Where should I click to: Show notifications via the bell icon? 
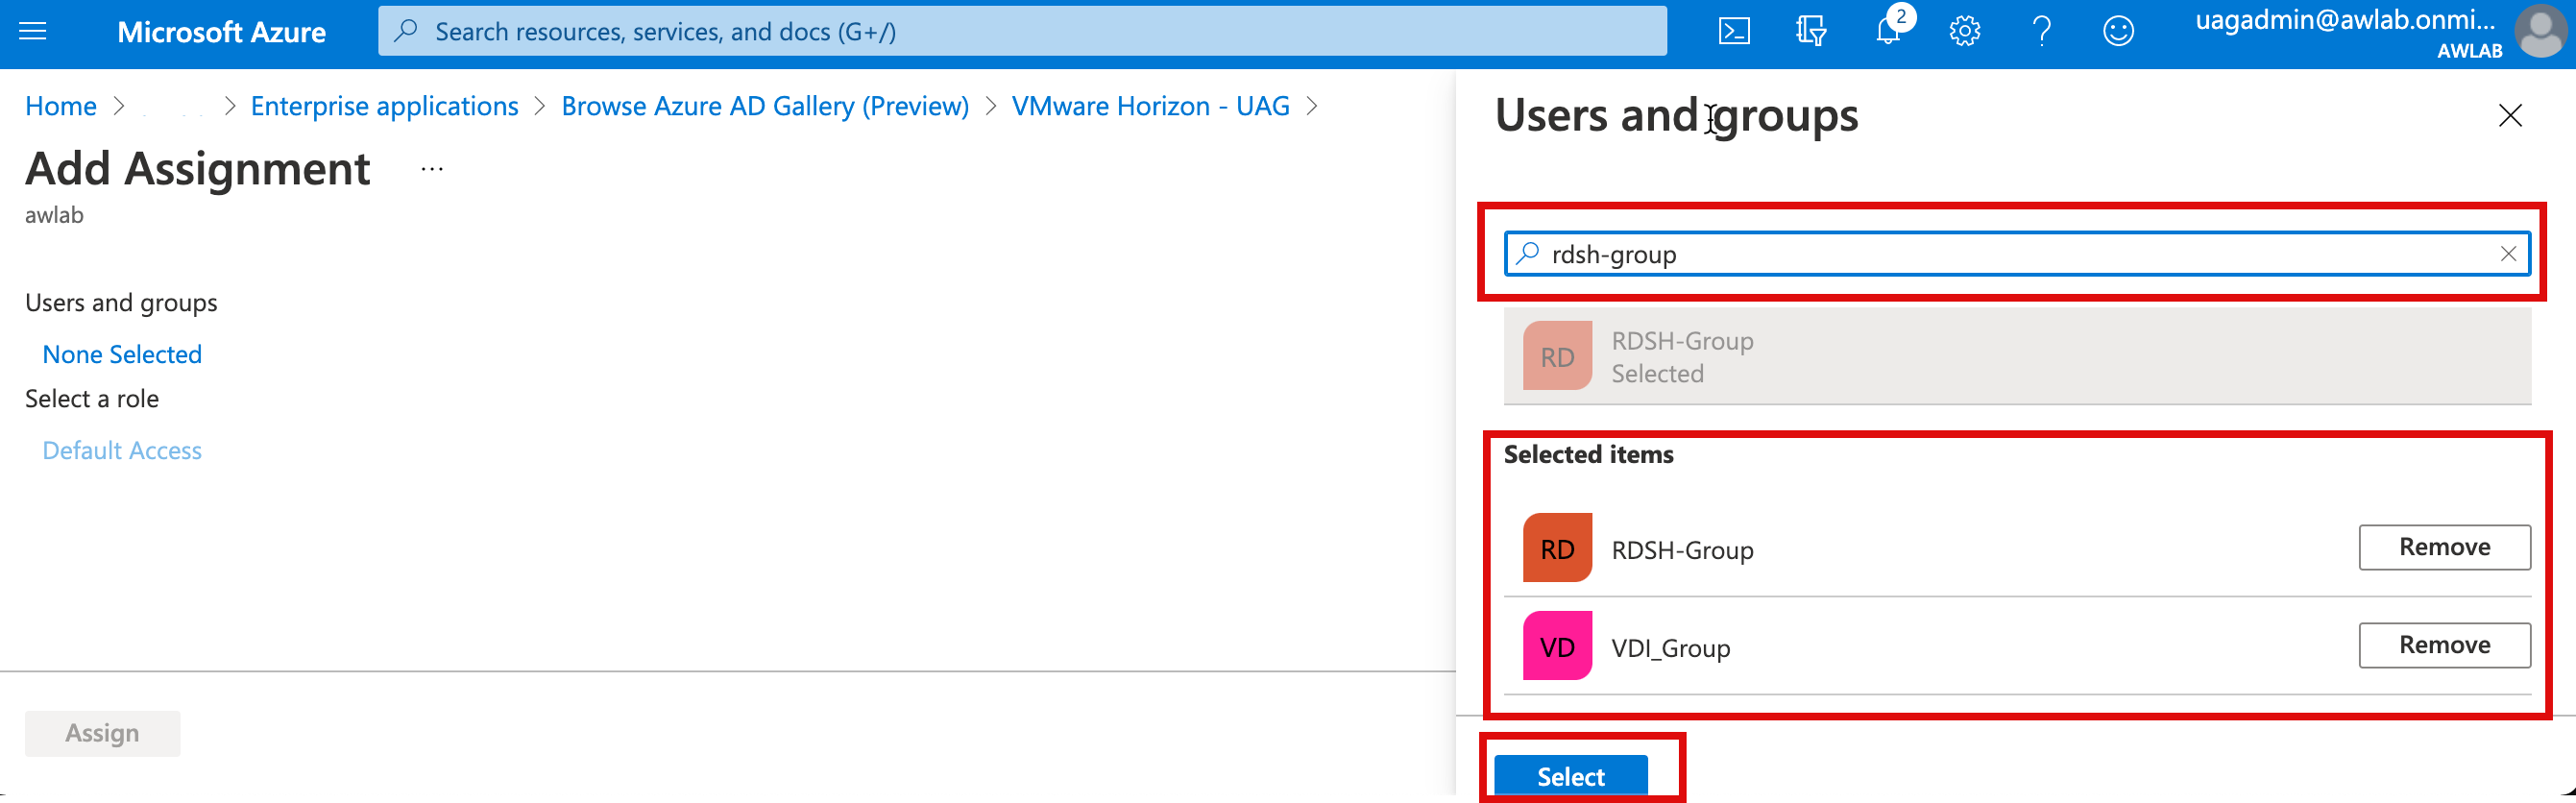coord(1887,32)
